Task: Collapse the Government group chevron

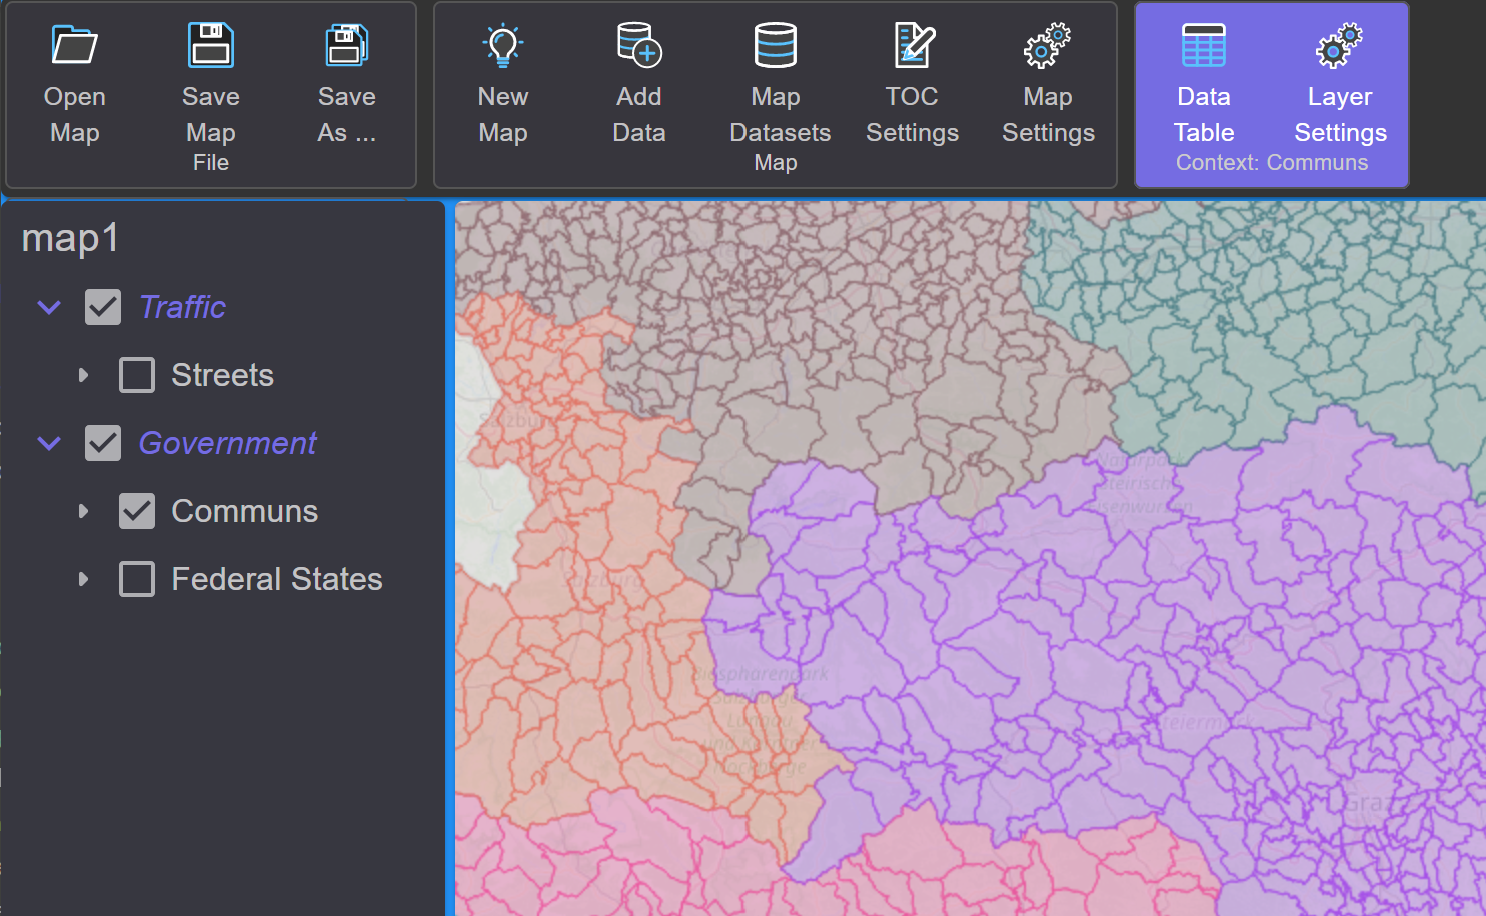Action: [x=49, y=443]
